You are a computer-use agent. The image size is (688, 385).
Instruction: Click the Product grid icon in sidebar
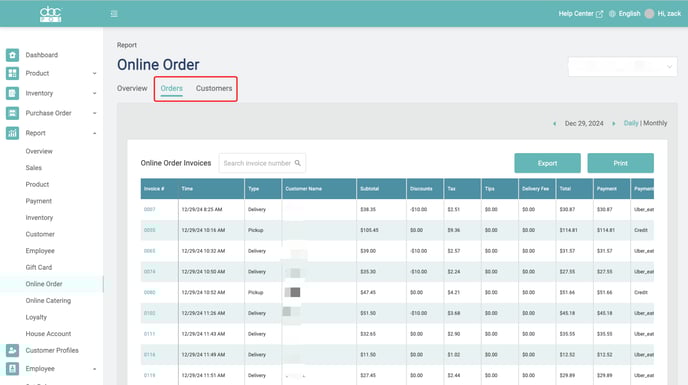[x=12, y=73]
